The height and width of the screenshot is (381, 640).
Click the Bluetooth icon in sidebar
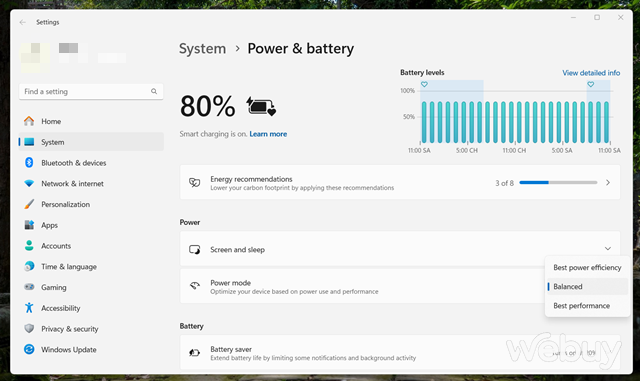pyautogui.click(x=29, y=163)
